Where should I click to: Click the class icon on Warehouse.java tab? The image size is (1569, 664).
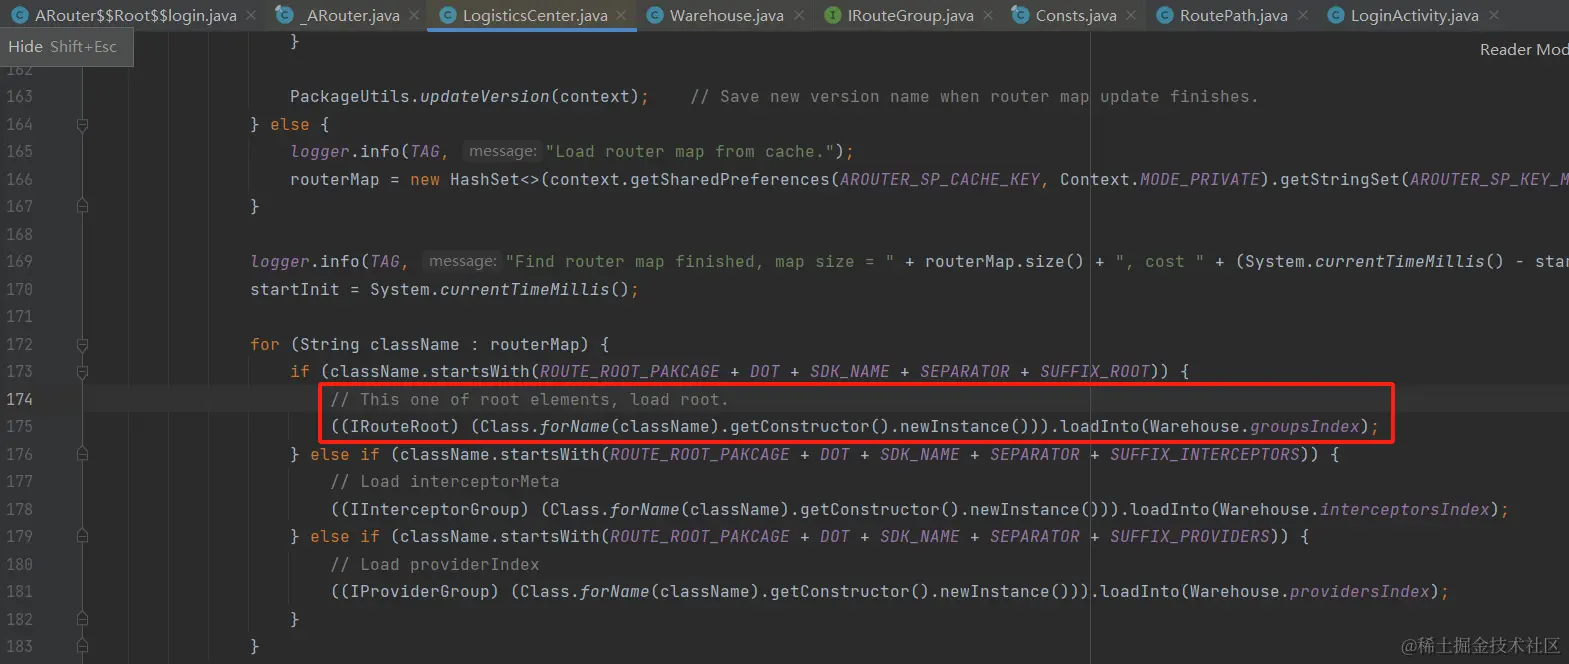[x=654, y=15]
